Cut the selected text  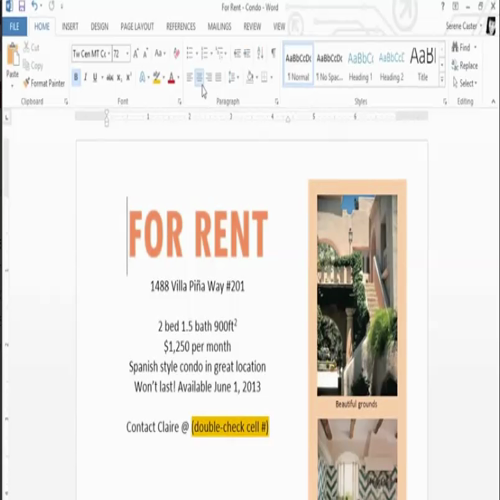point(31,48)
